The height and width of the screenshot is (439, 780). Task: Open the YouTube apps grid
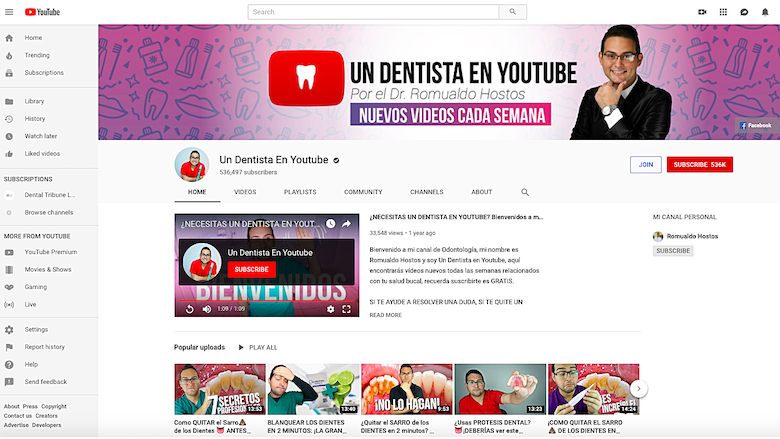click(x=723, y=12)
